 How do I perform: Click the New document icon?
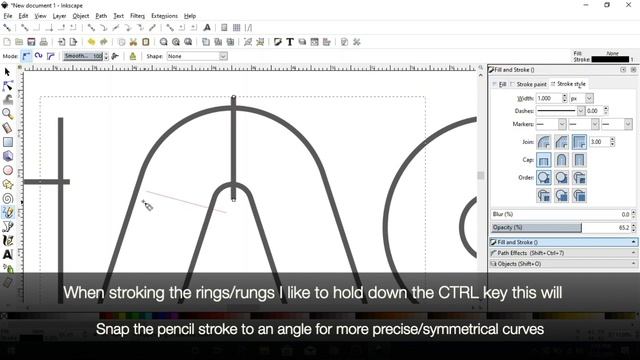tap(7, 42)
